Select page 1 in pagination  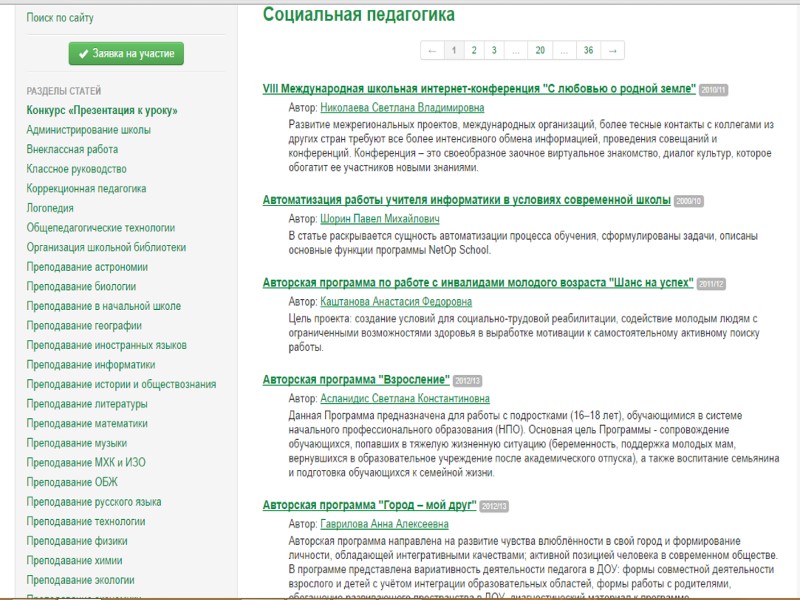pyautogui.click(x=454, y=50)
